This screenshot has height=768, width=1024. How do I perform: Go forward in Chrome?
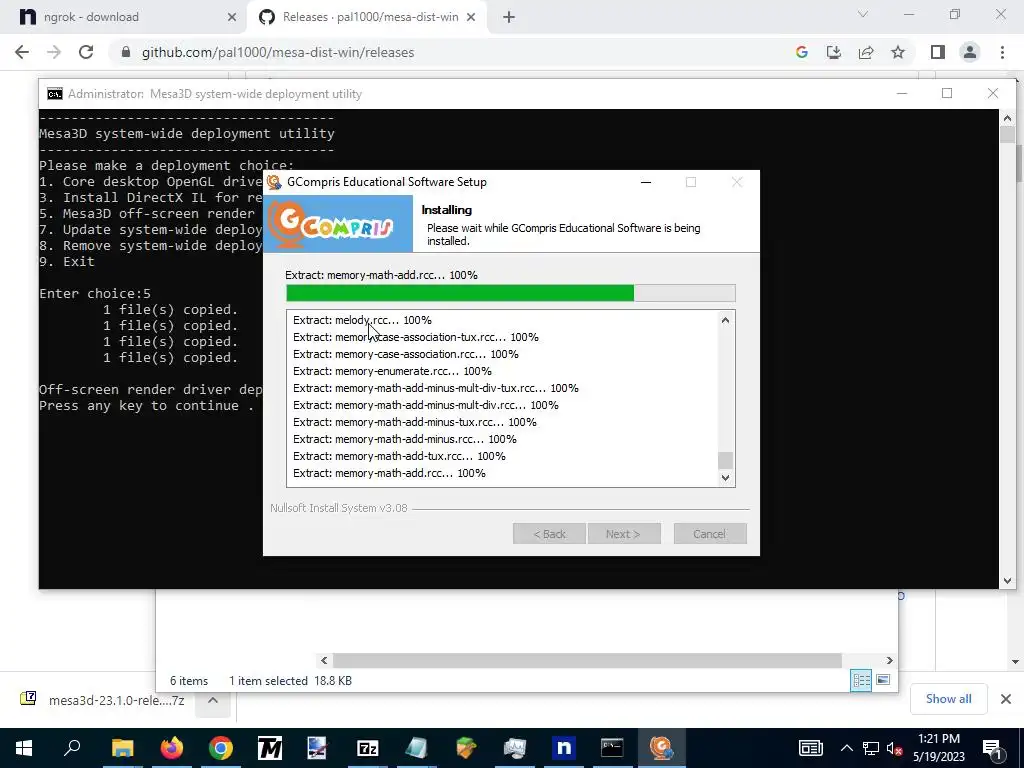[x=54, y=52]
